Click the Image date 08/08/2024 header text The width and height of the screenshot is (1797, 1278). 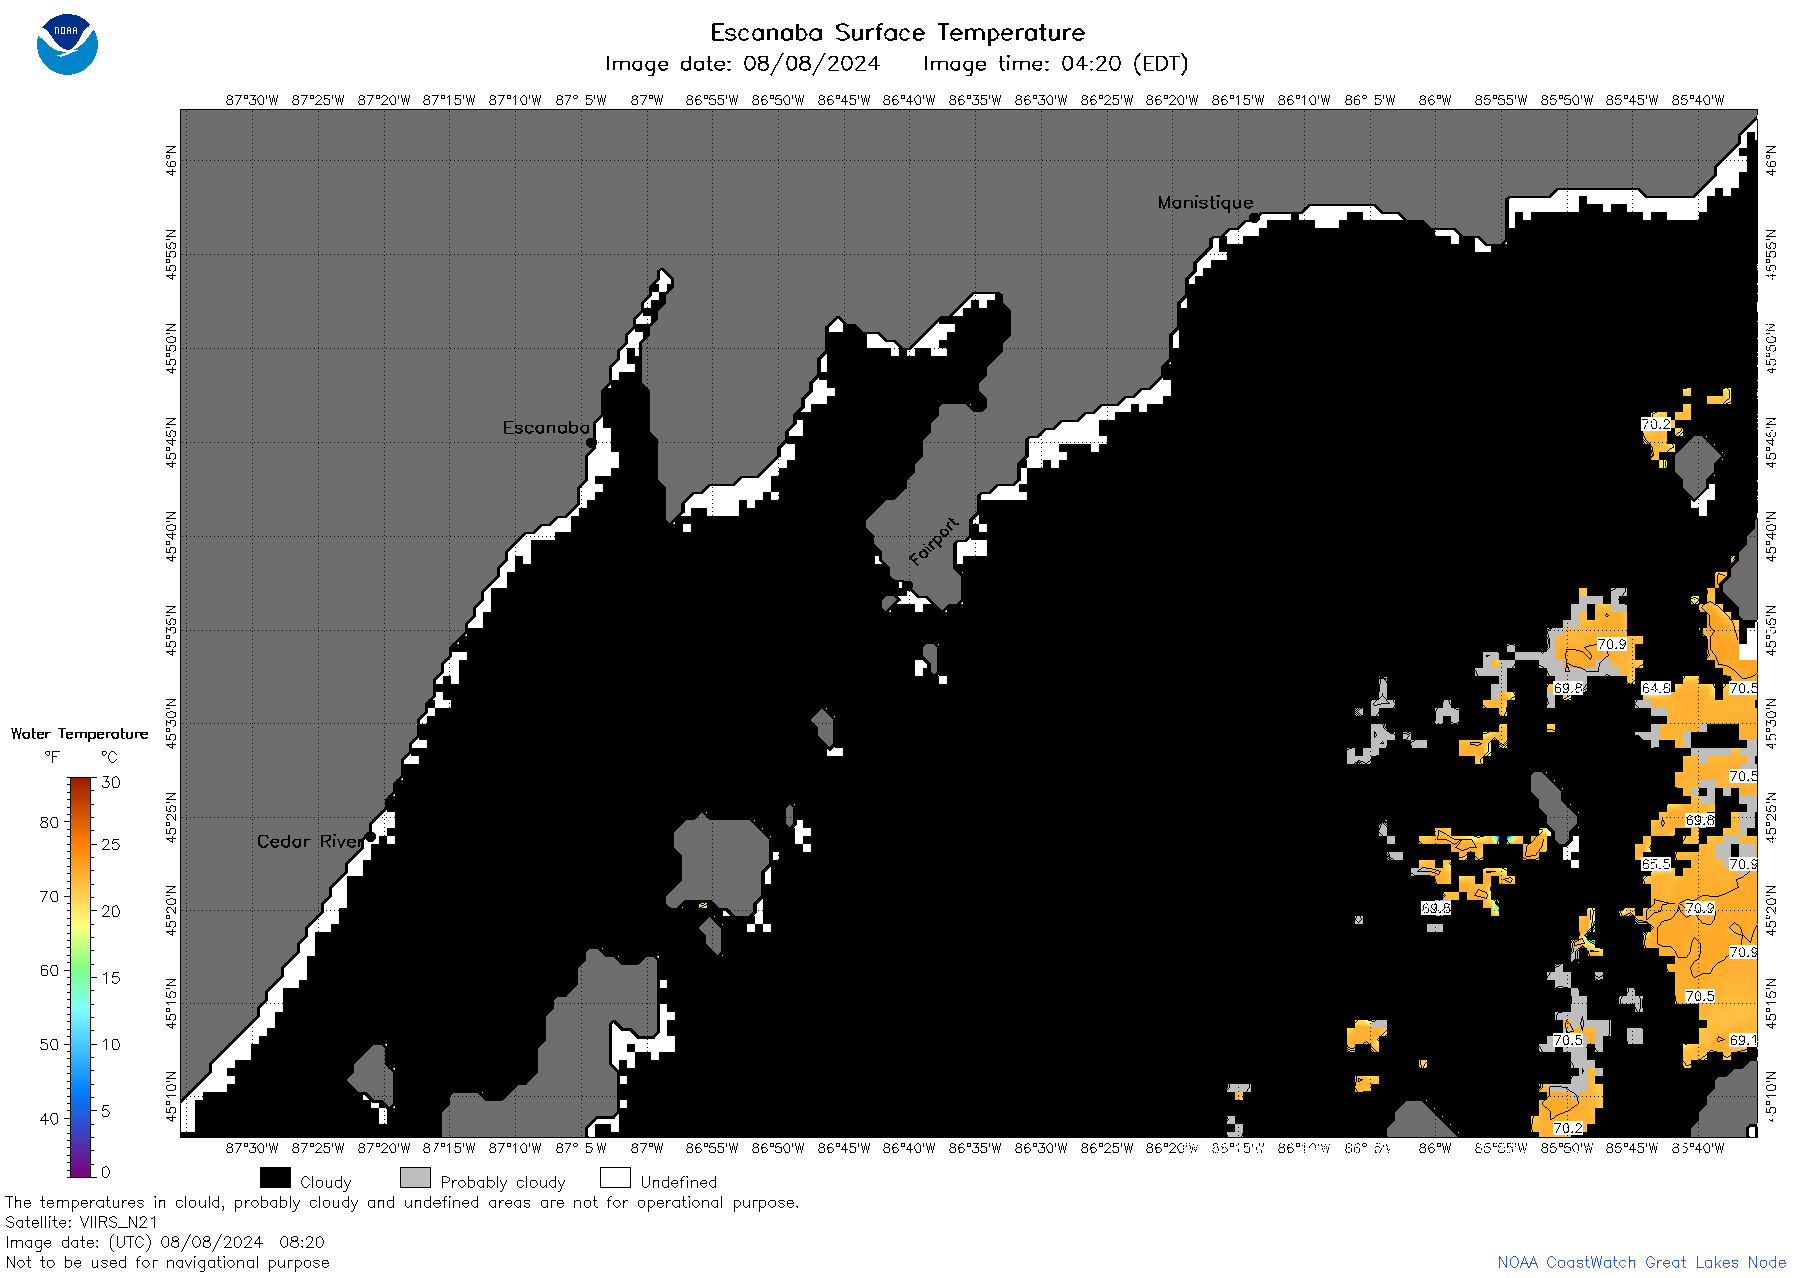[742, 64]
